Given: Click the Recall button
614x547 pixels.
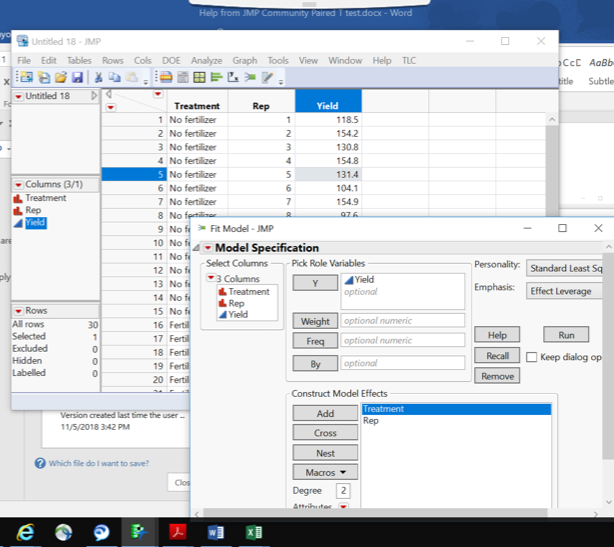Looking at the screenshot, I should (497, 356).
